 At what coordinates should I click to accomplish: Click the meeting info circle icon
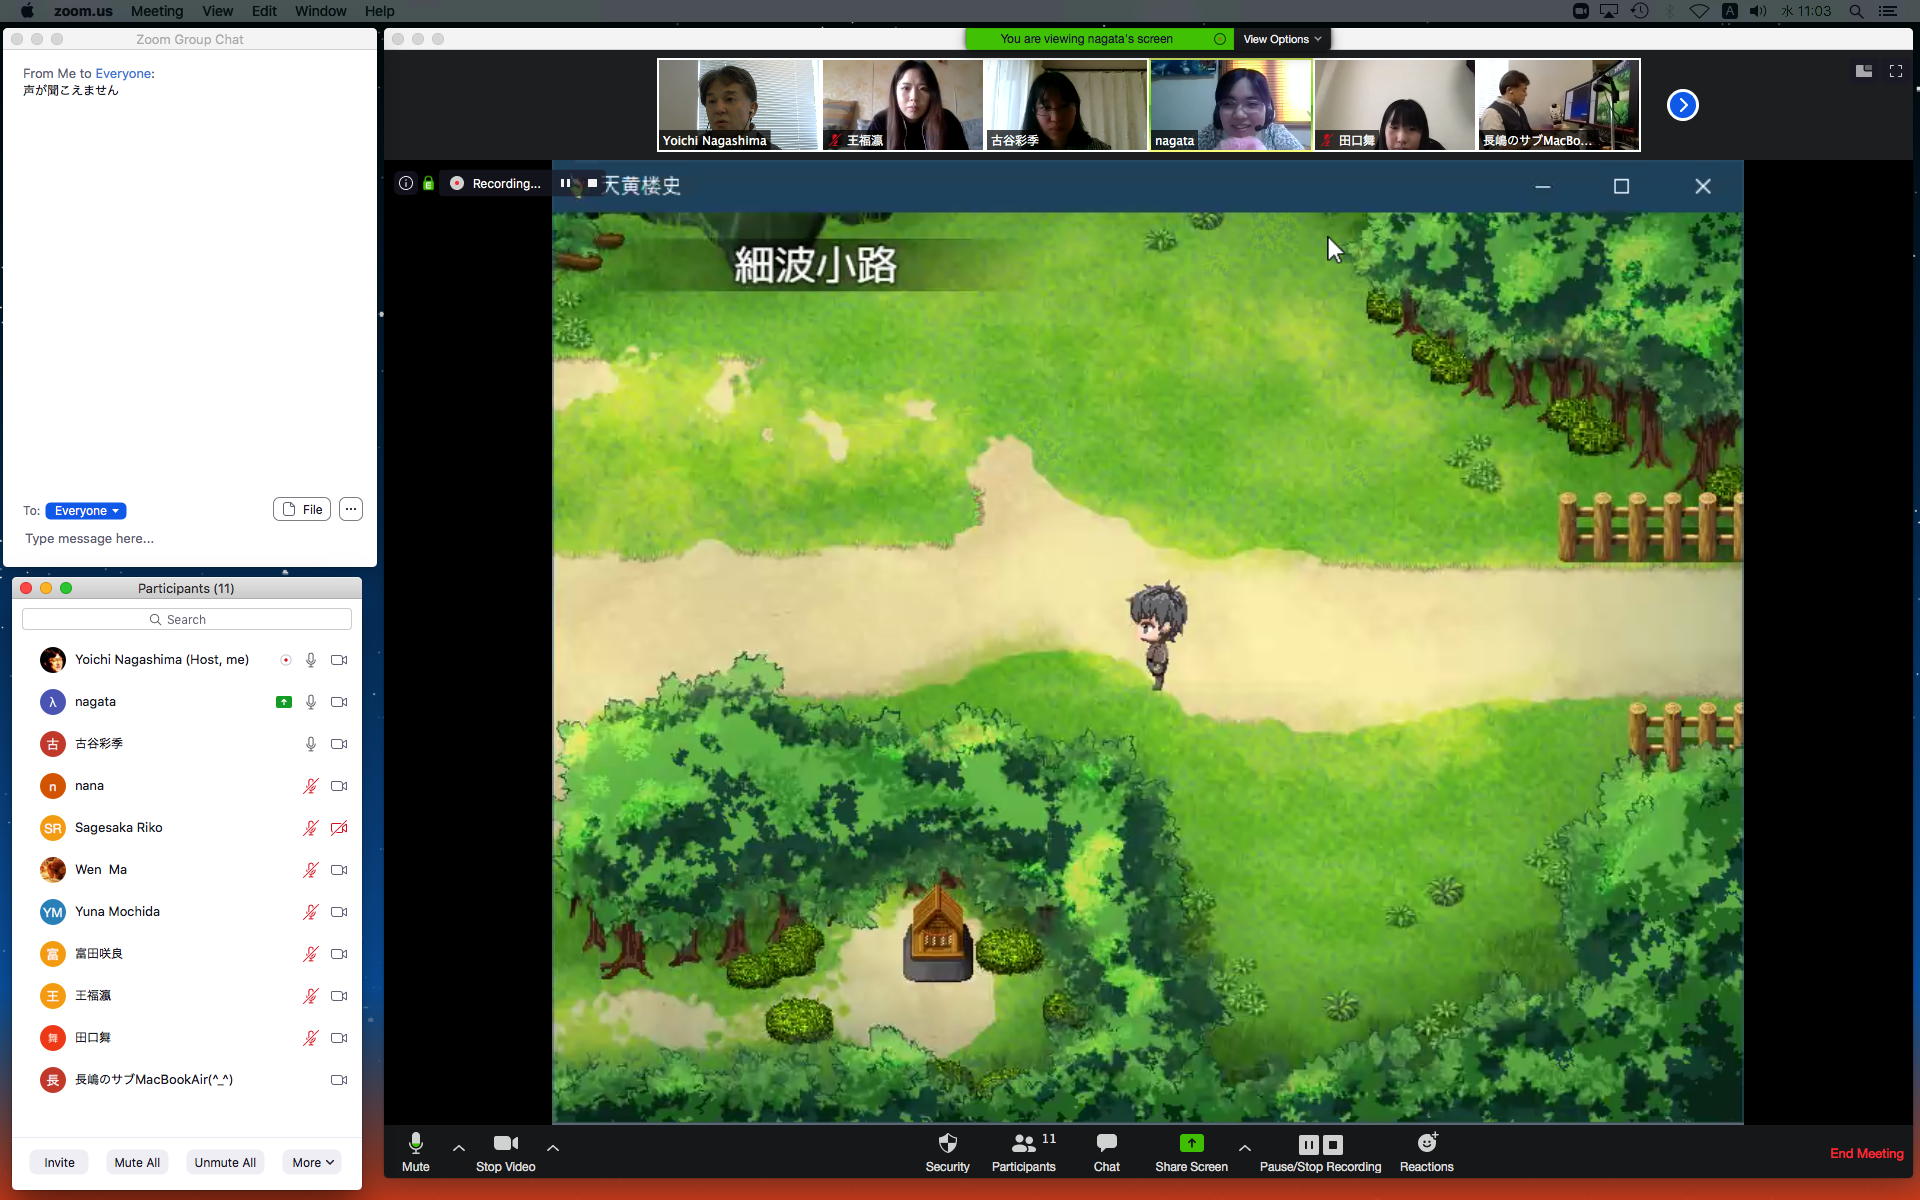coord(406,183)
